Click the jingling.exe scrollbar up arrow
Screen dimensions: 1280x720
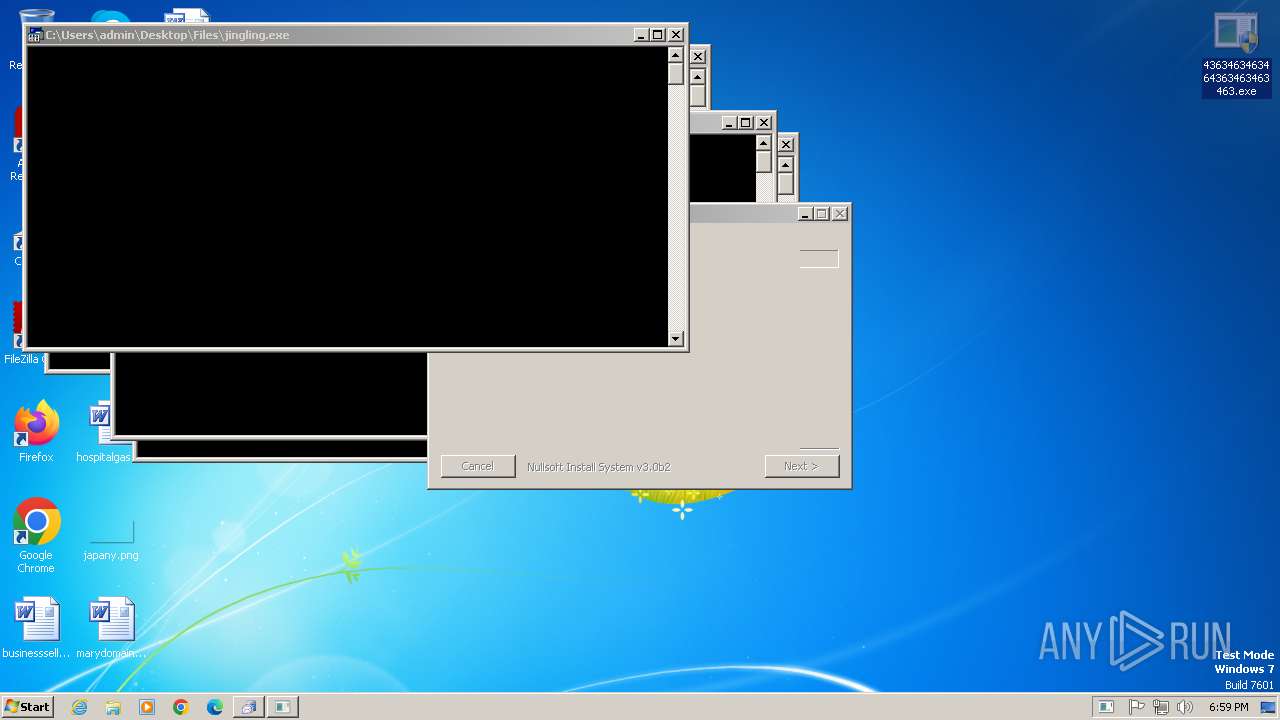tap(676, 55)
